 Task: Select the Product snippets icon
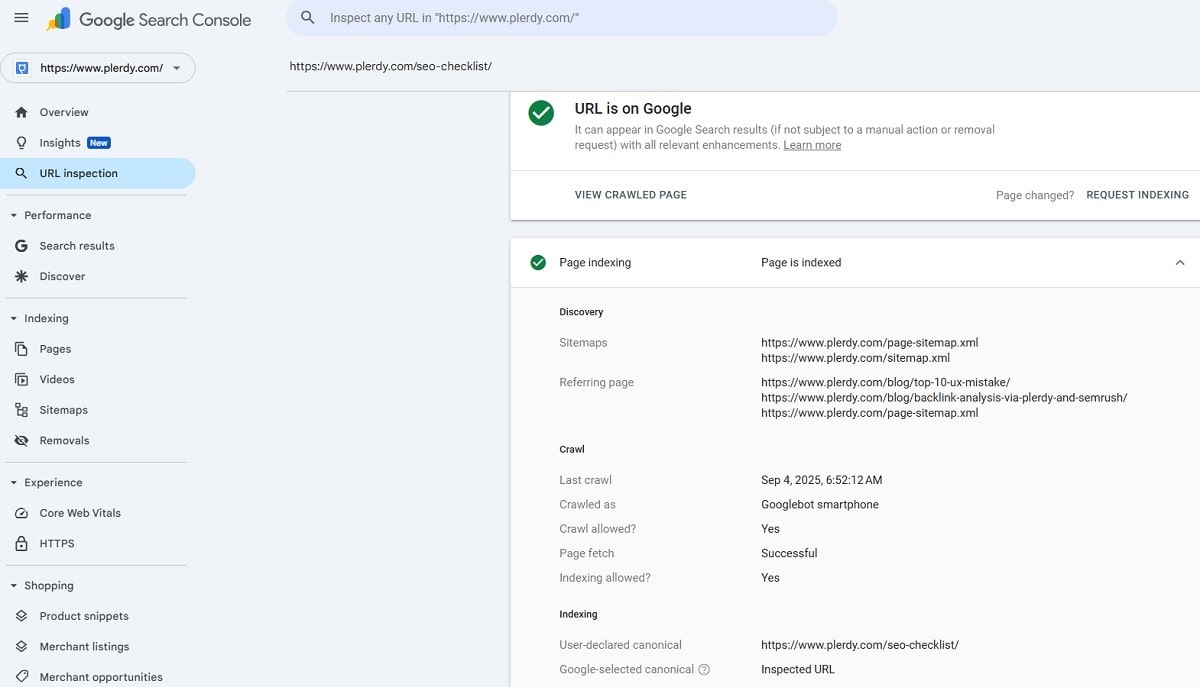(x=21, y=615)
